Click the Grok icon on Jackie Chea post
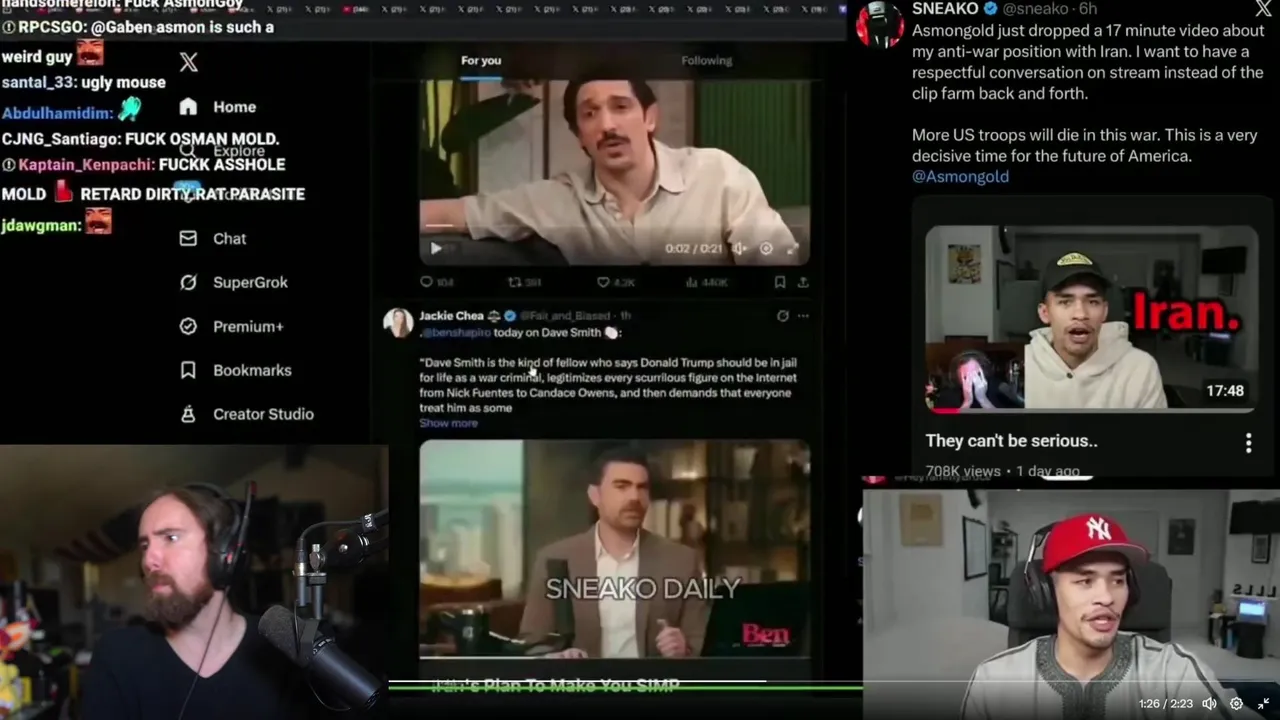Viewport: 1280px width, 720px height. point(782,316)
